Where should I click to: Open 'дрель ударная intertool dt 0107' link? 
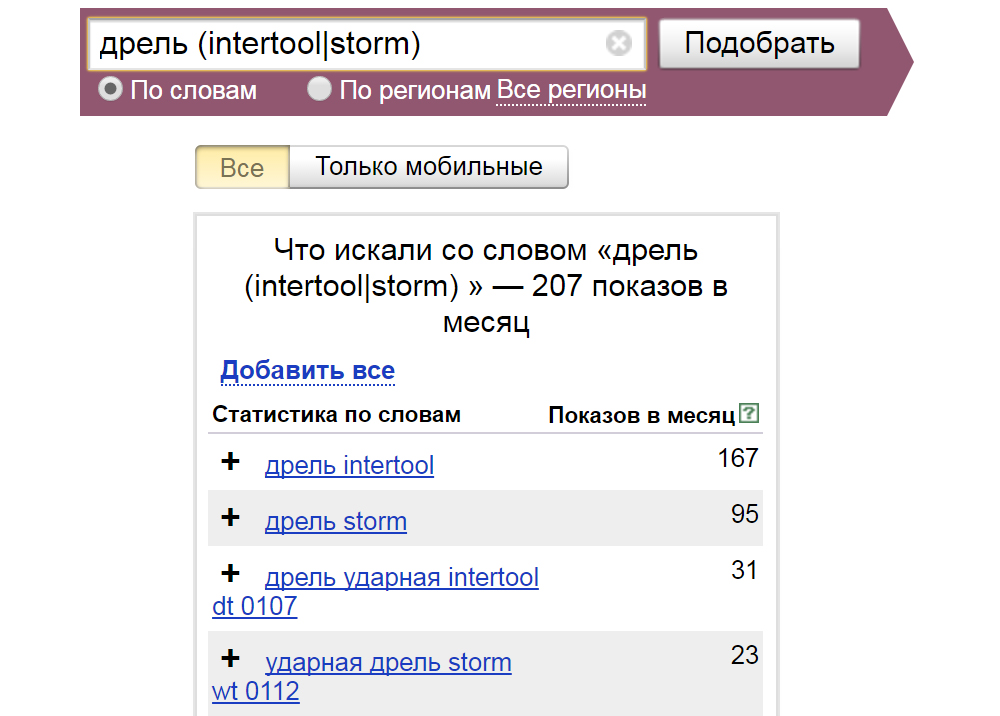401,578
